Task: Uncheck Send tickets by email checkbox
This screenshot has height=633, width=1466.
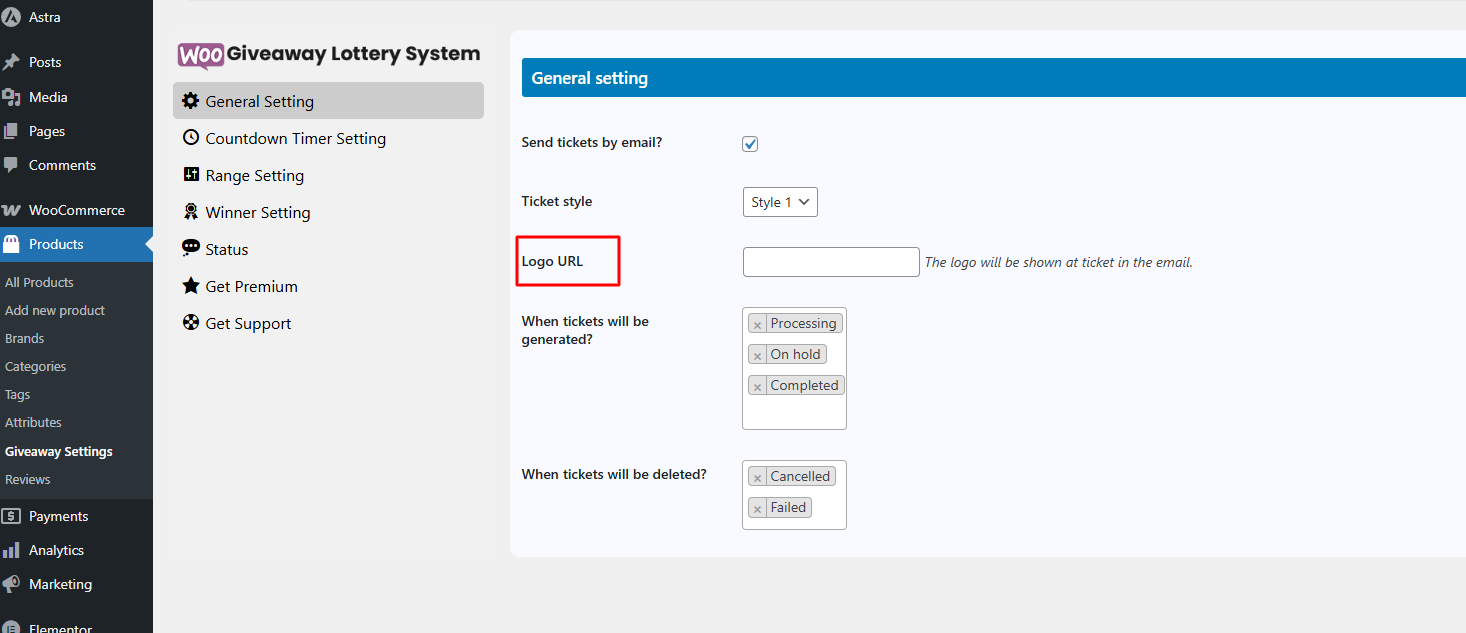Action: click(x=750, y=144)
